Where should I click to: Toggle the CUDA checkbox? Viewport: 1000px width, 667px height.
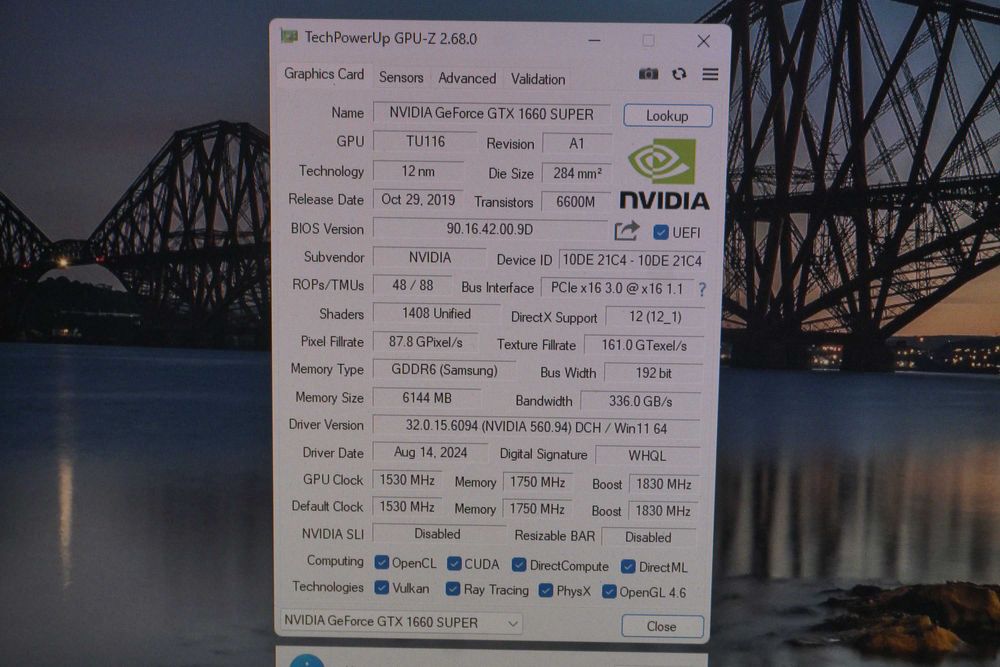(x=454, y=564)
